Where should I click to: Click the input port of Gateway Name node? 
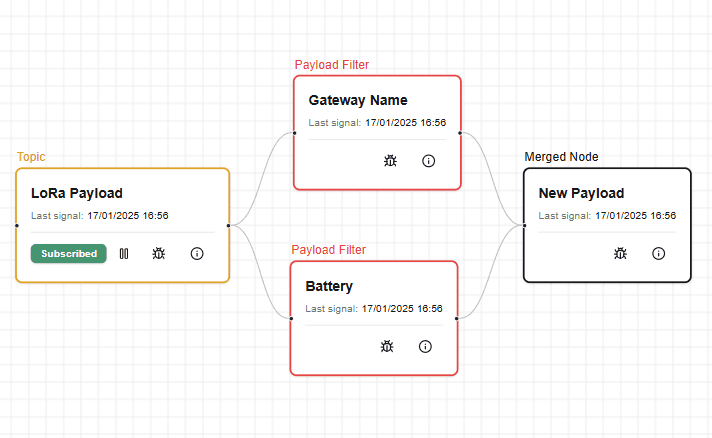tap(294, 133)
